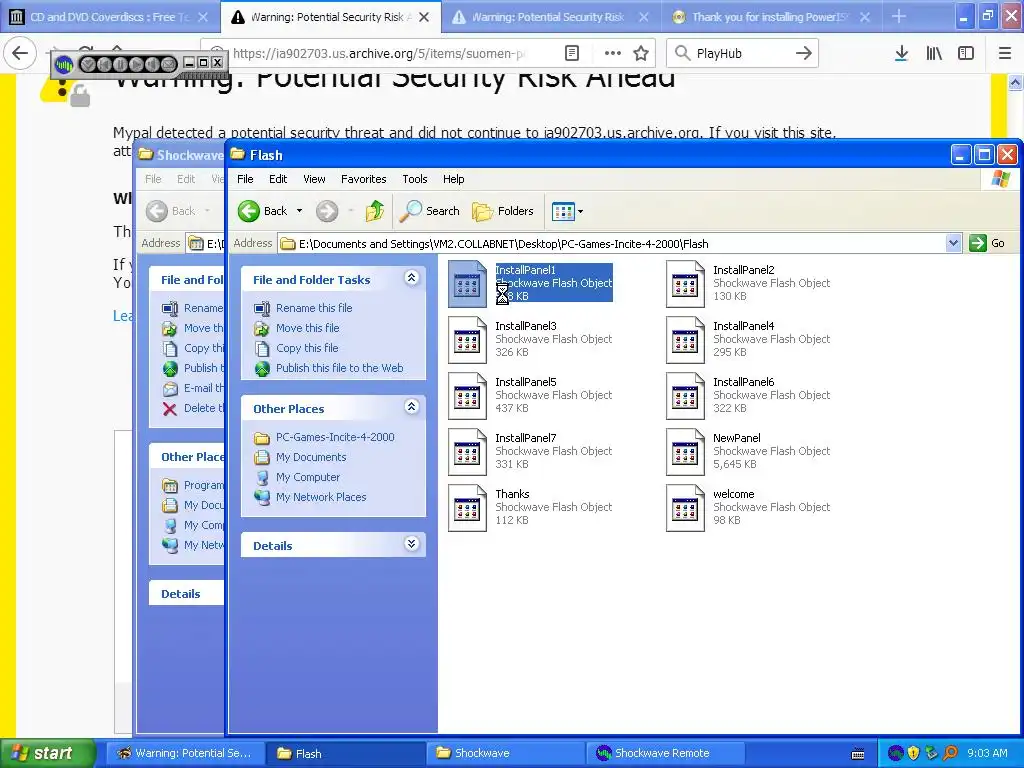Open the View menu in Flash window
1024x768 pixels.
[x=314, y=179]
